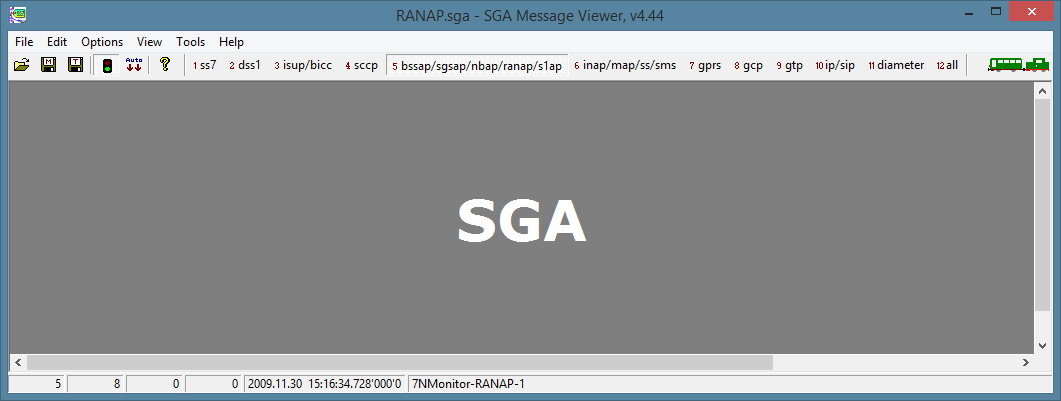Select the isup/bicc filter tab

click(x=303, y=66)
